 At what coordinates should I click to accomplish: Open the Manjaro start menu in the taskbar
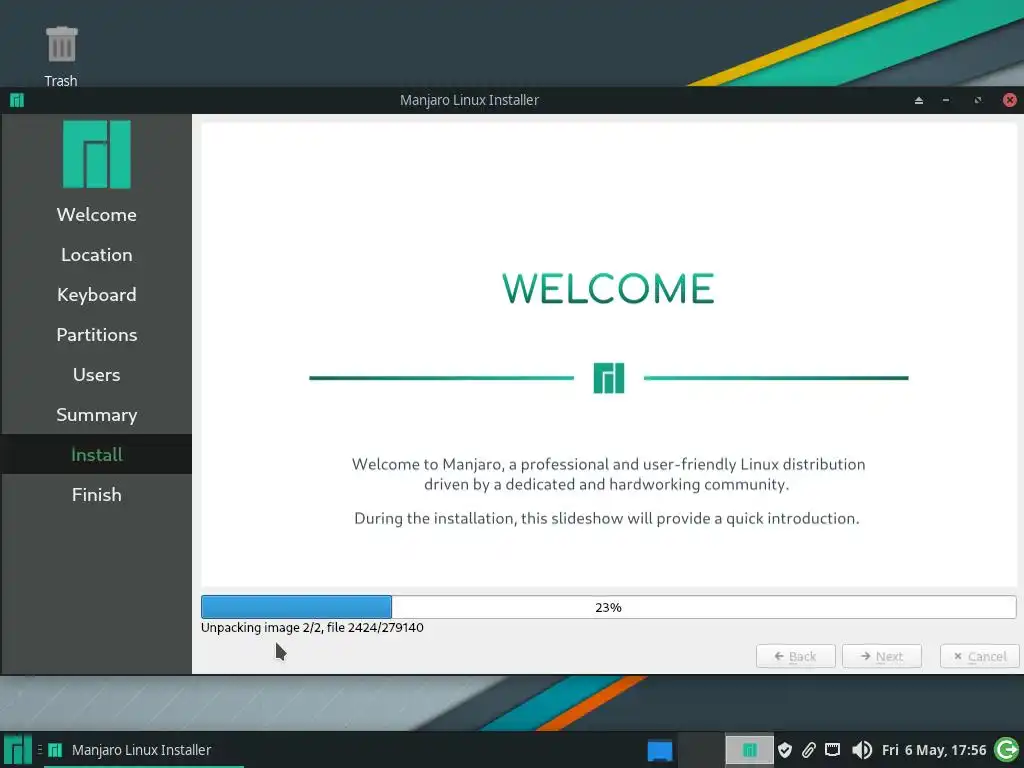pyautogui.click(x=18, y=750)
